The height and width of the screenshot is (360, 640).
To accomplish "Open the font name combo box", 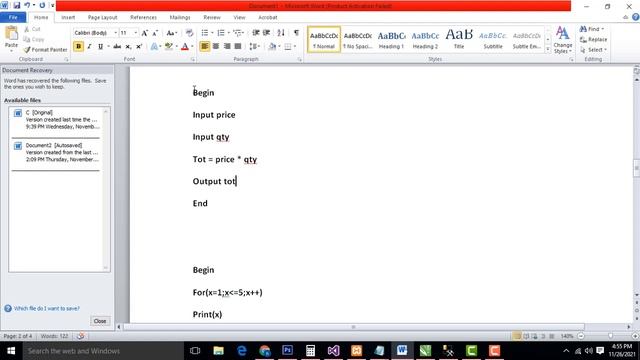I will [96, 33].
